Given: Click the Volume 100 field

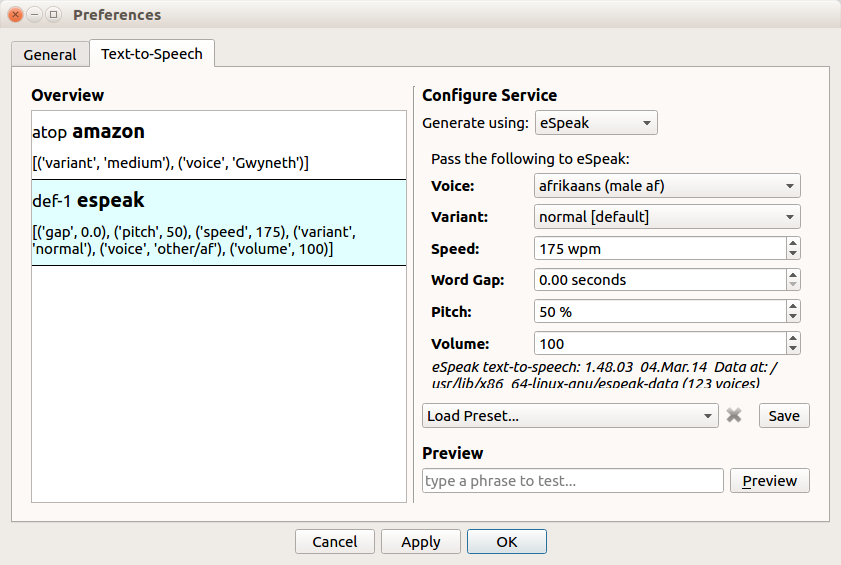Looking at the screenshot, I should point(660,343).
